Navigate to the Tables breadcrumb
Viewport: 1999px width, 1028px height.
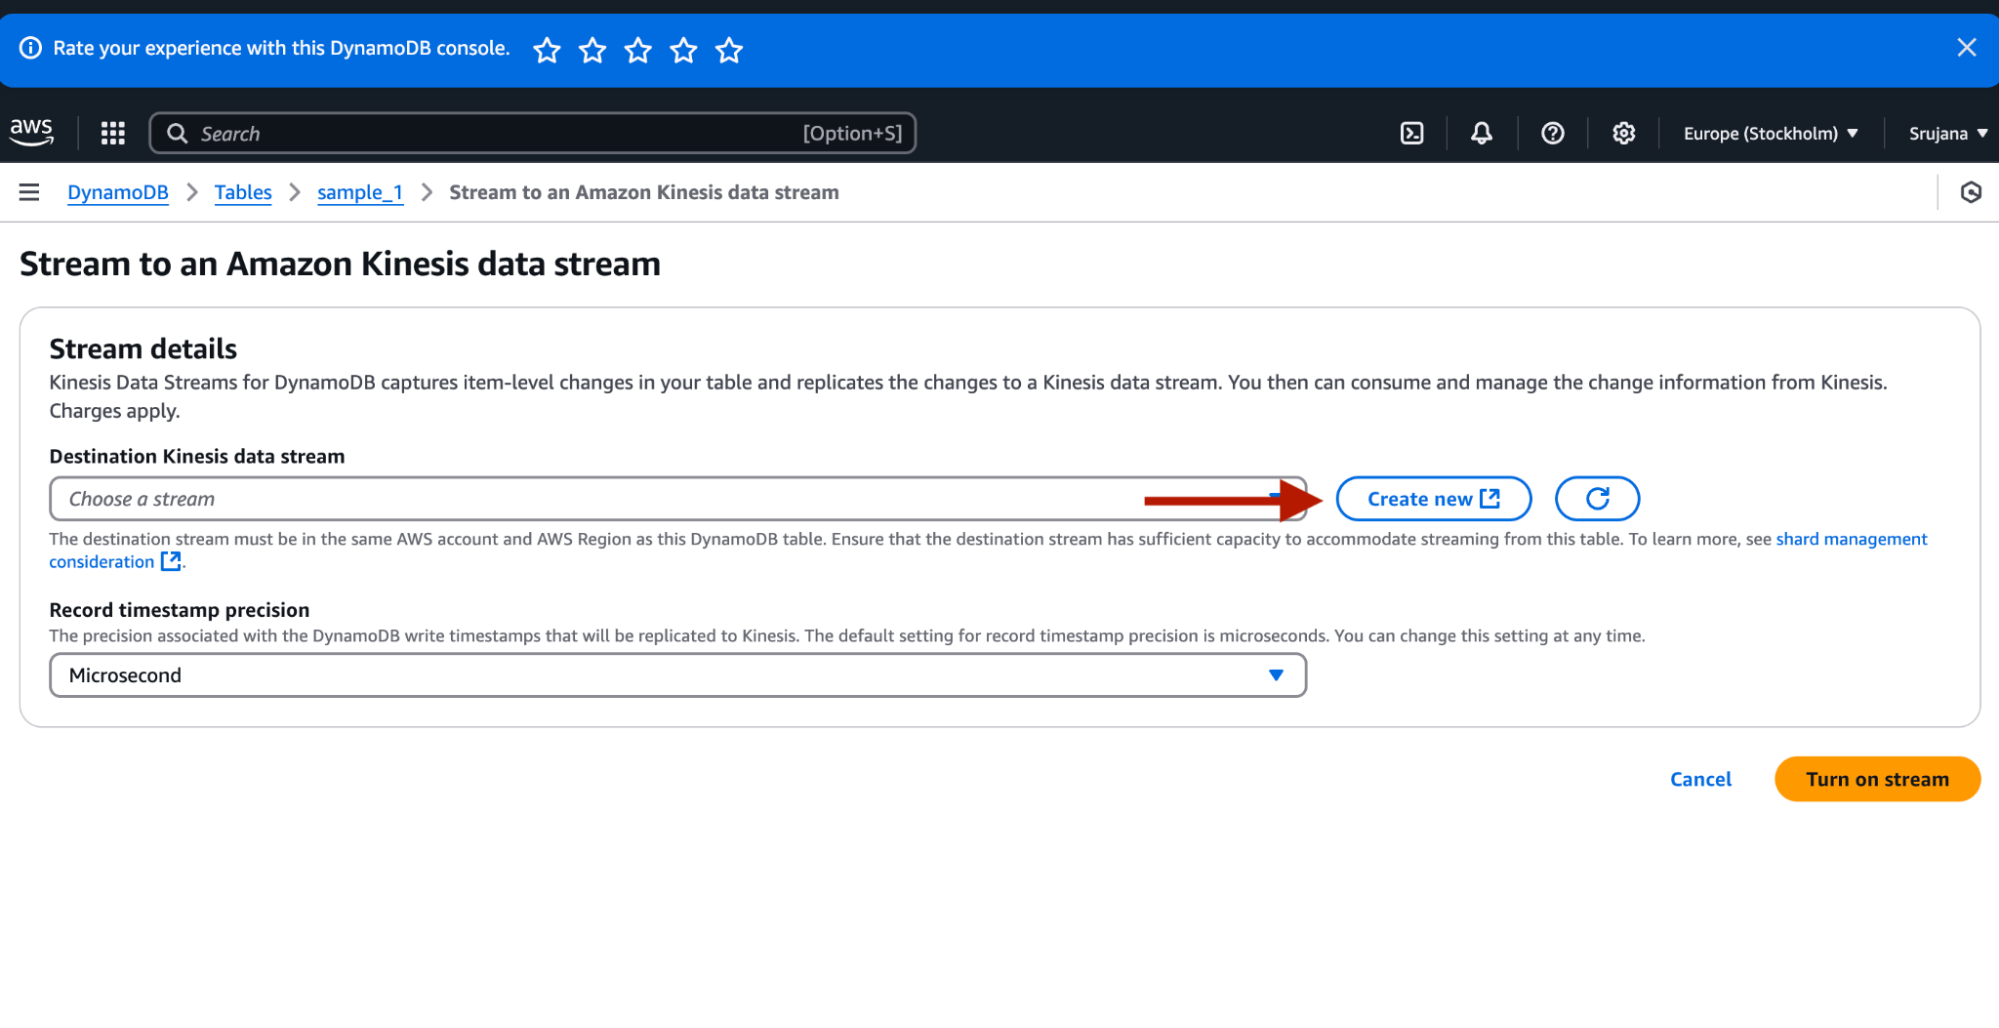click(243, 192)
